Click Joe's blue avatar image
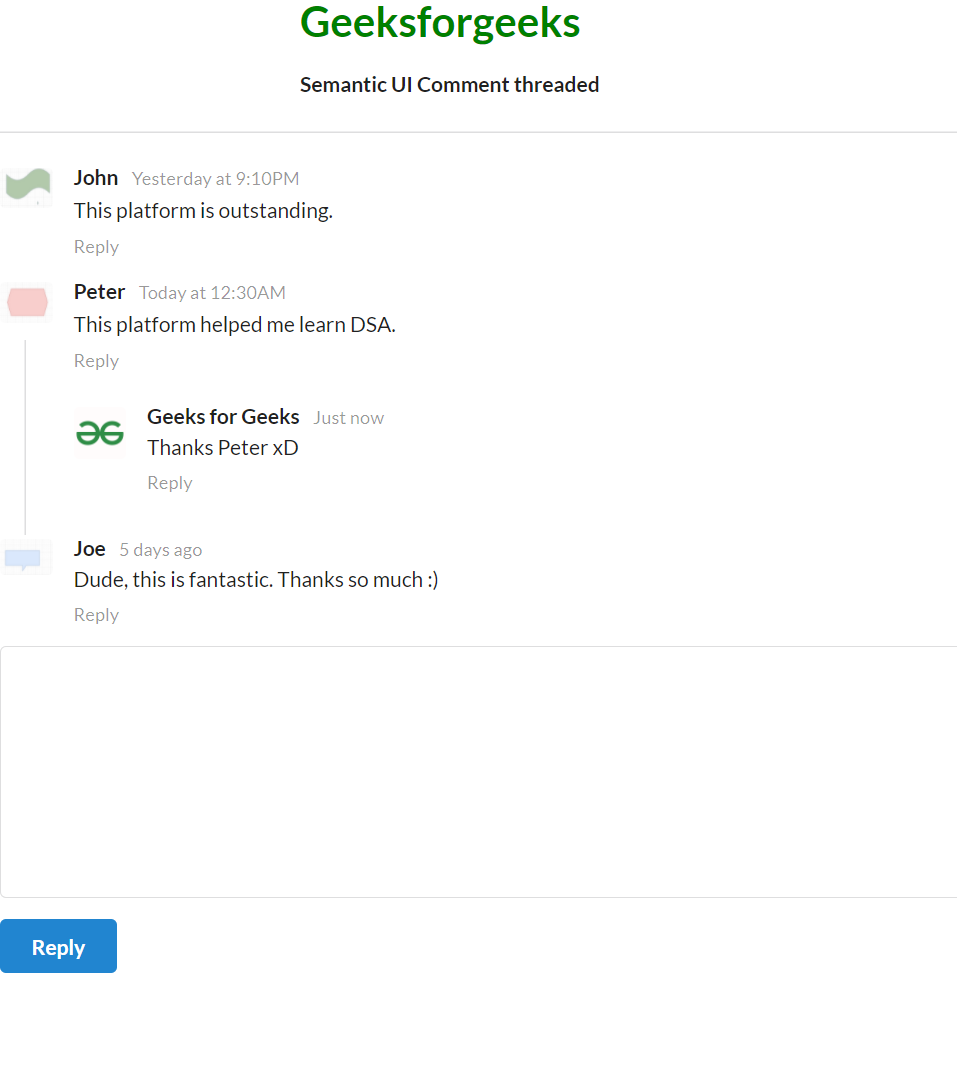Screen dimensions: 957x1072 24,558
